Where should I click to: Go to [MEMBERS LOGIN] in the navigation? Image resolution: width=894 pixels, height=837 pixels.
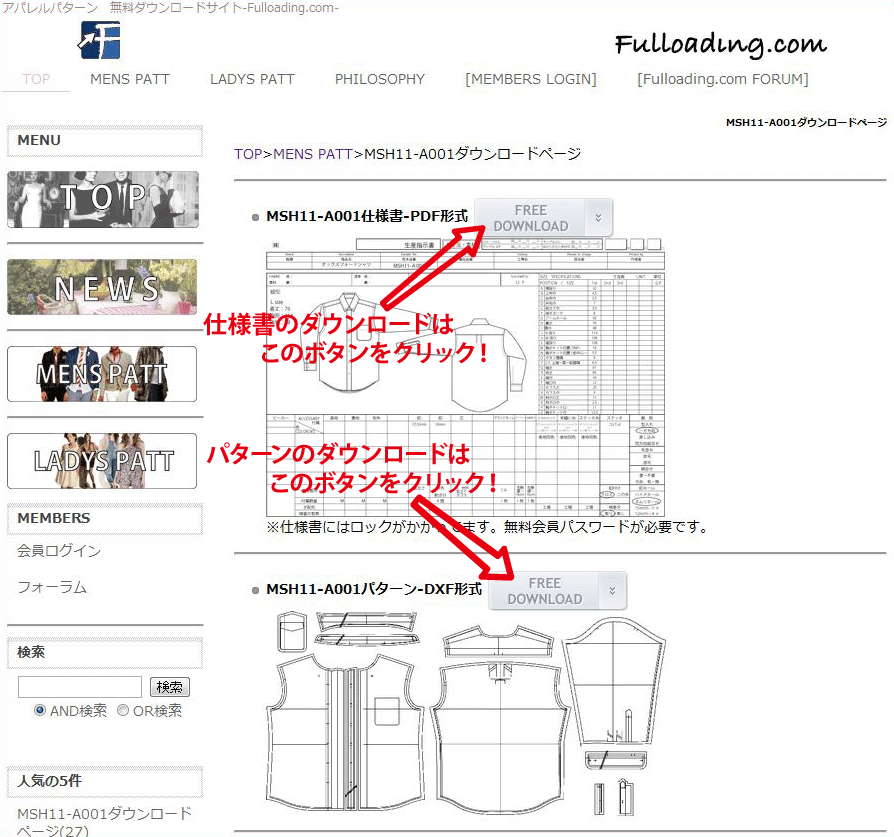[x=531, y=79]
